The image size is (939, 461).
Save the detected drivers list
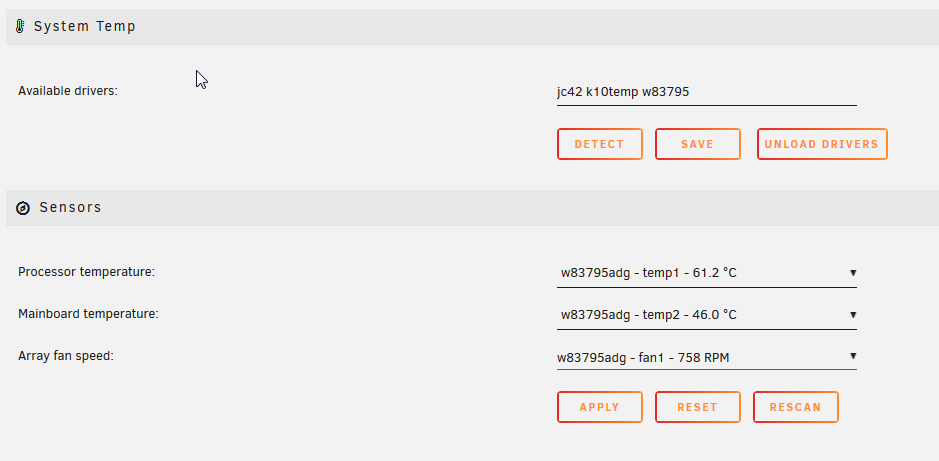(698, 144)
